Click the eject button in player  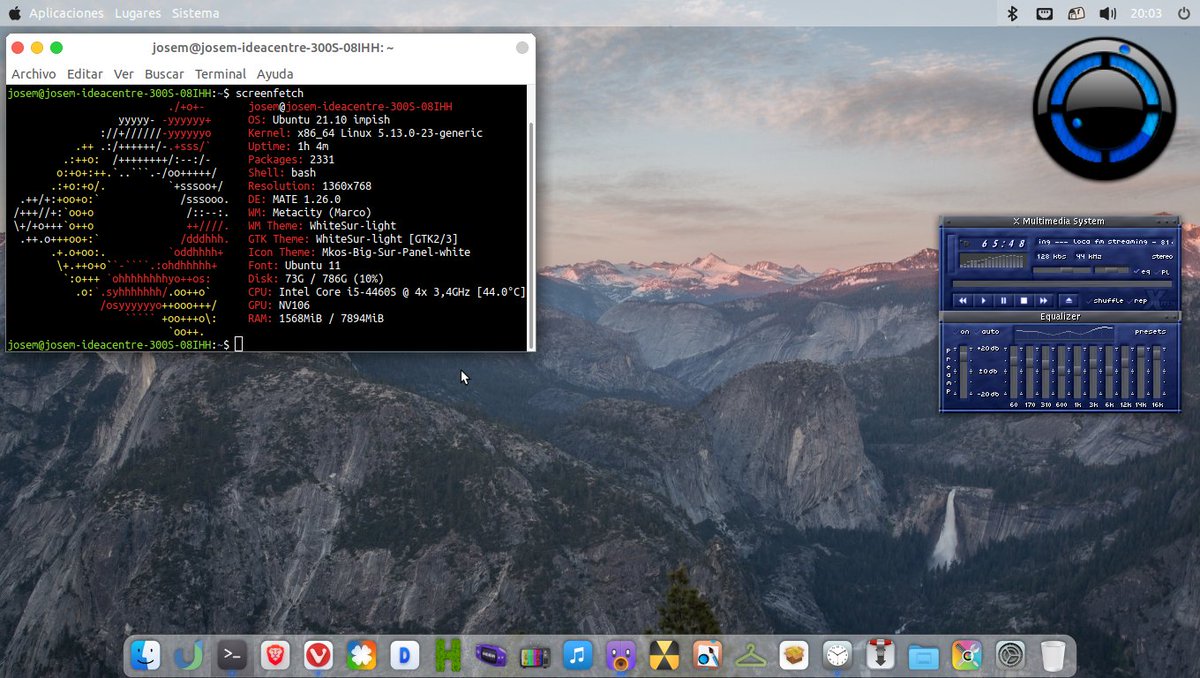coord(1069,301)
